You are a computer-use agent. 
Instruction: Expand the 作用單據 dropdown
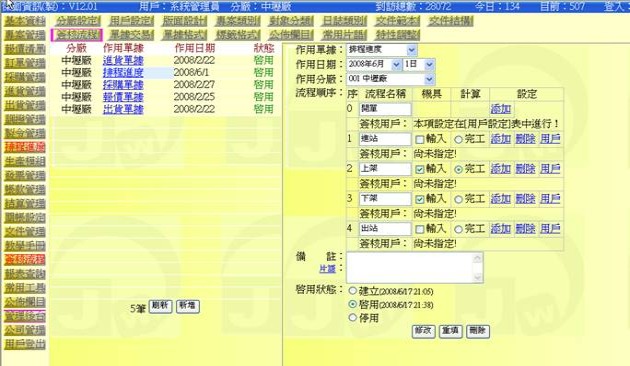(381, 50)
